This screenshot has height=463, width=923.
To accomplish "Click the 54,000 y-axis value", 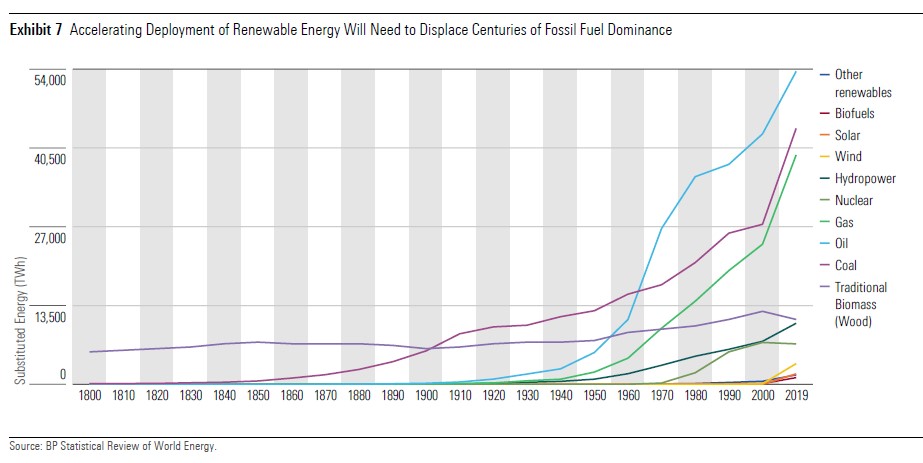I will click(x=50, y=79).
